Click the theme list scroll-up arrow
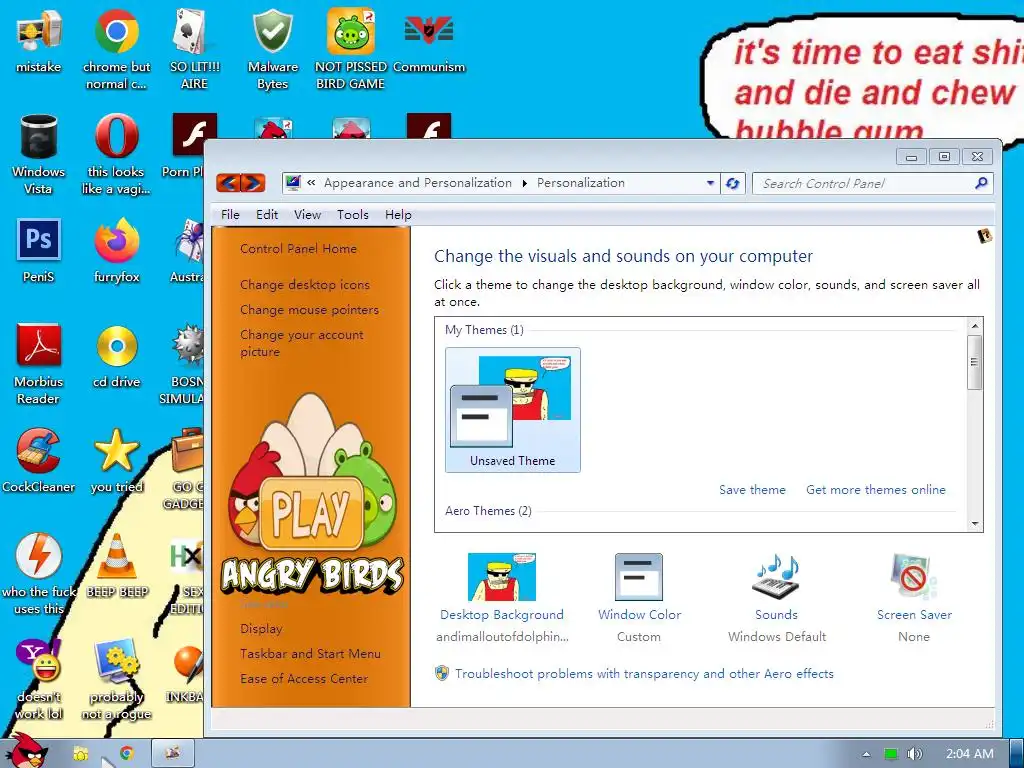The image size is (1024, 768). click(974, 326)
